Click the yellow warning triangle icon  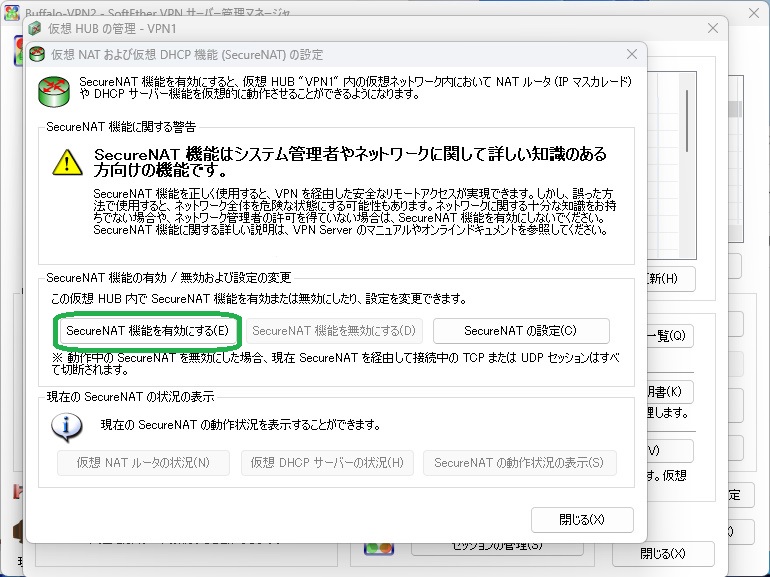[67, 162]
